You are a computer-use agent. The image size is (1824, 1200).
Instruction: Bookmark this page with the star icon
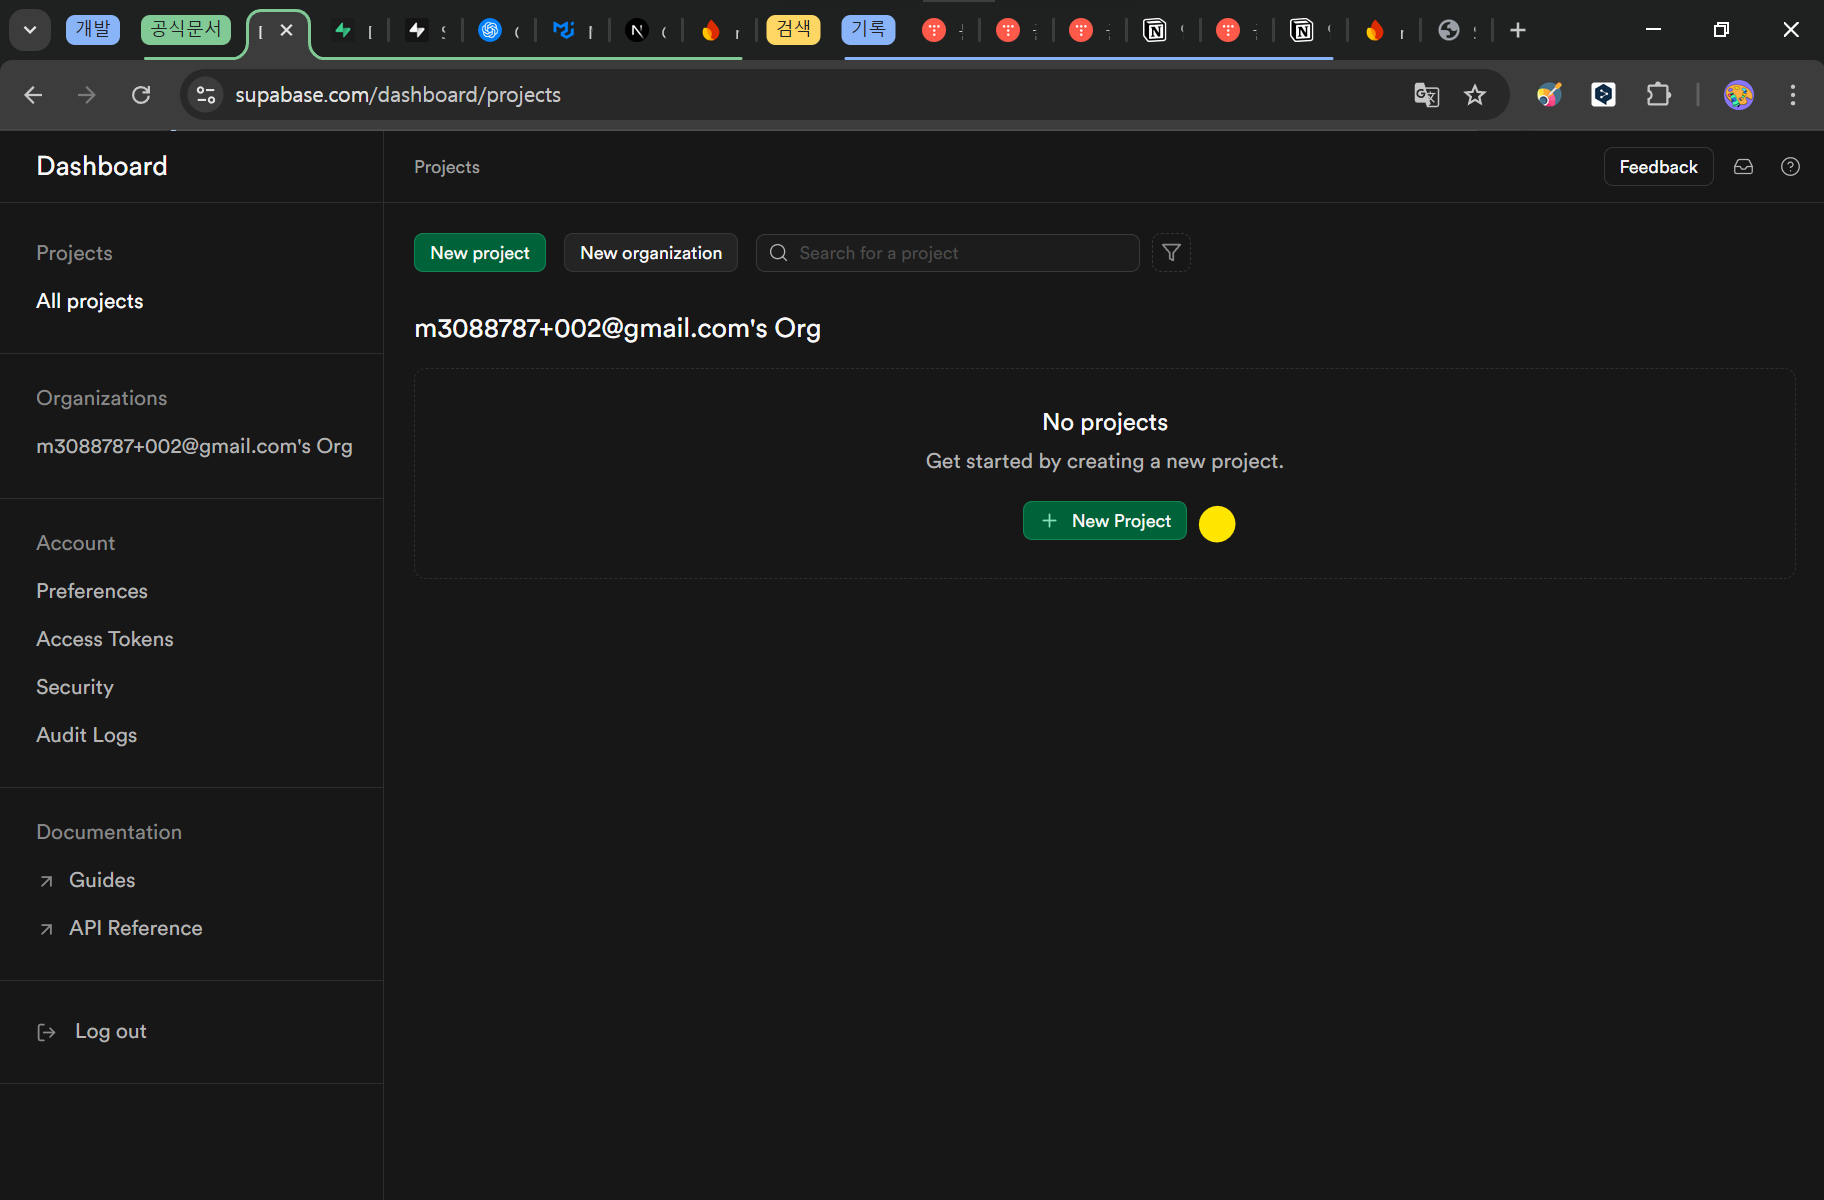tap(1475, 95)
